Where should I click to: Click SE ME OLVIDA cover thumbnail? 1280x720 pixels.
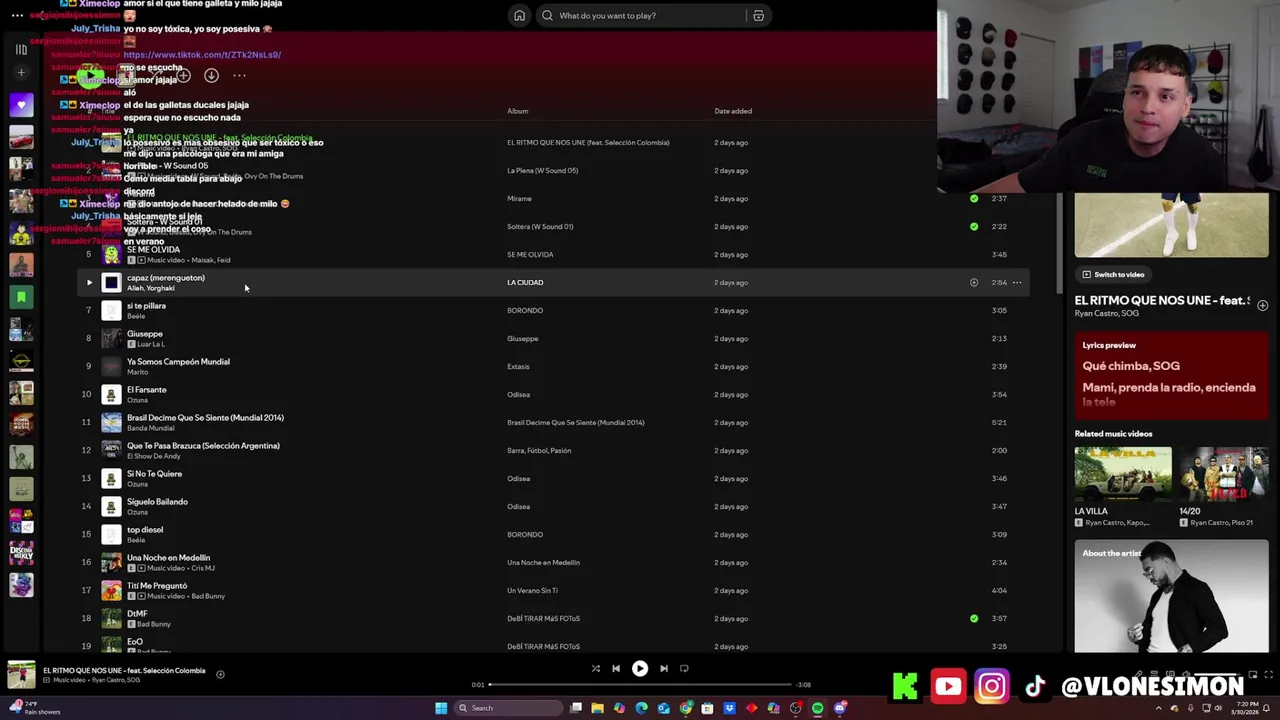(x=111, y=255)
